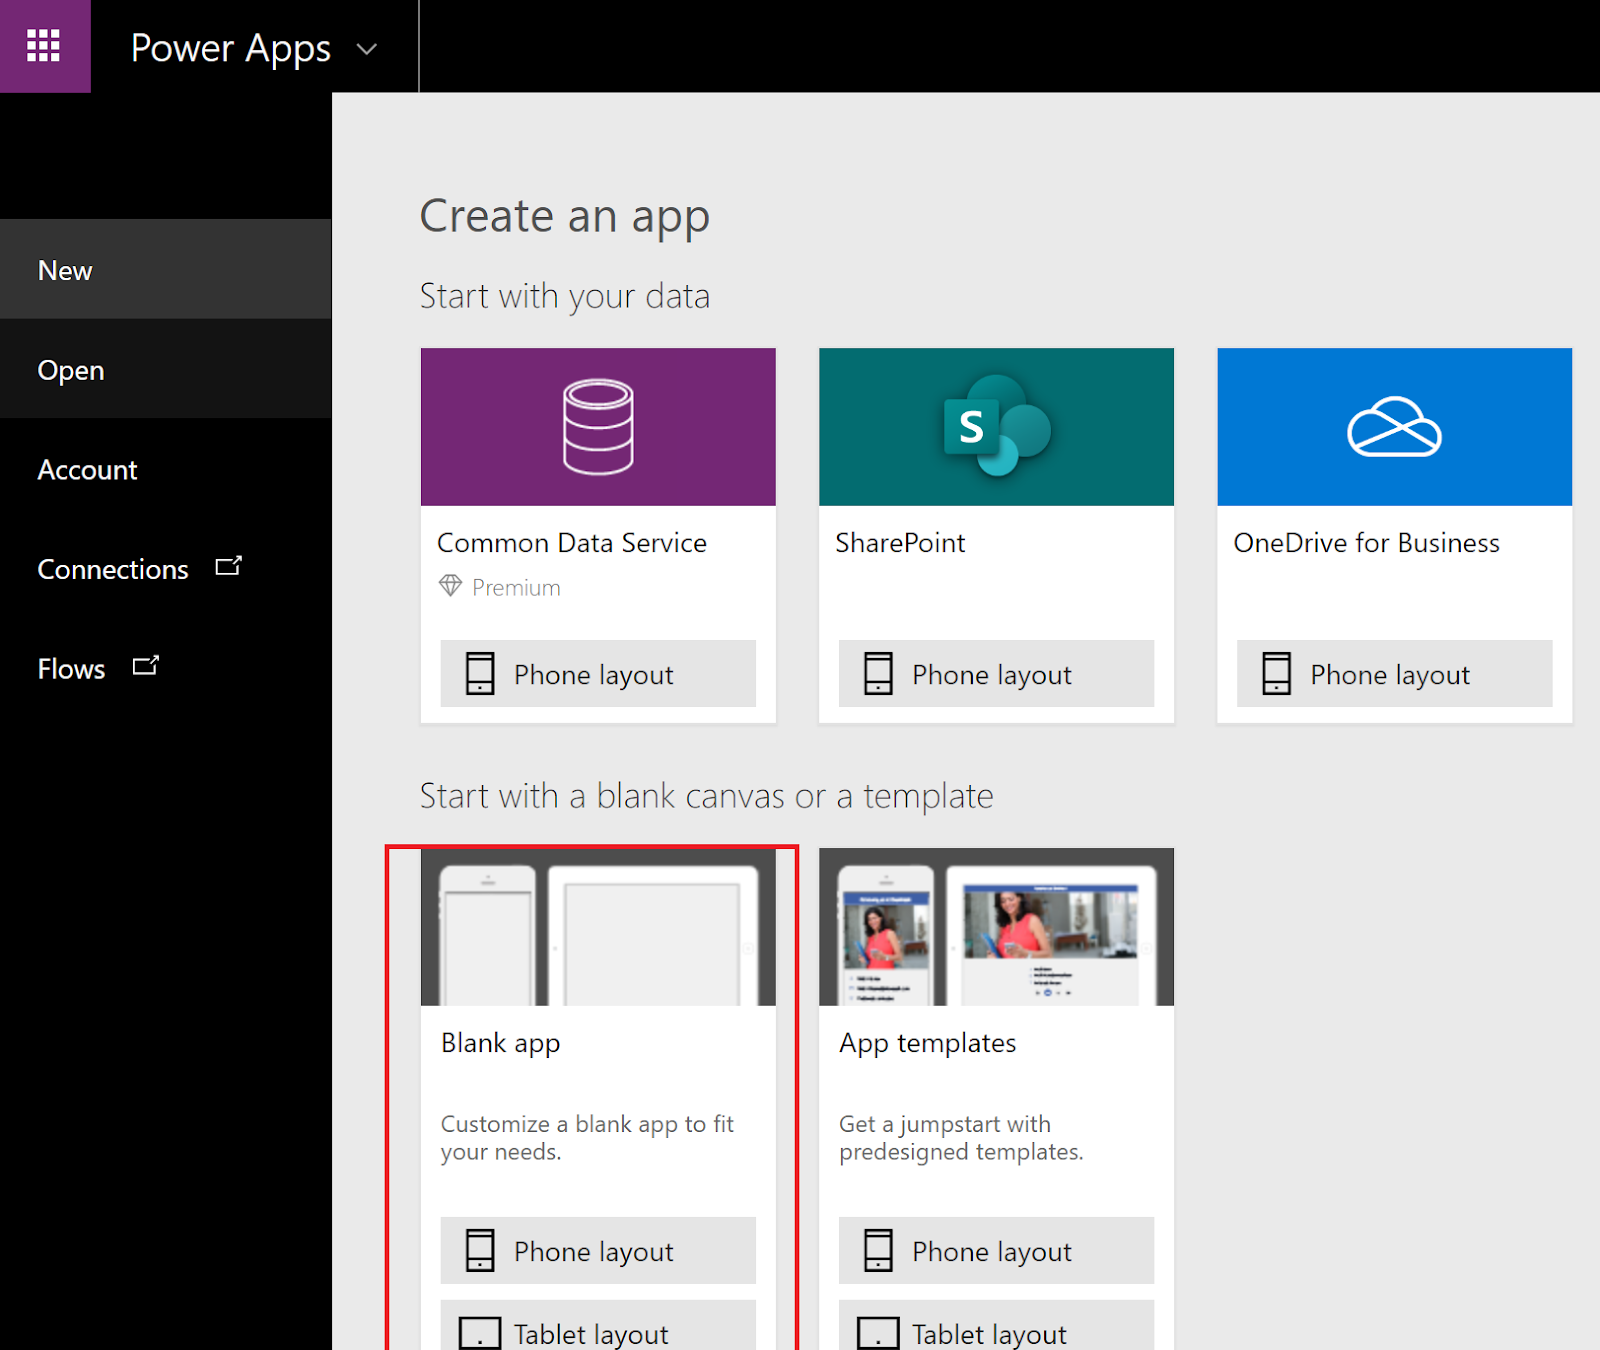Click the phone icon on SharePoint's layout button
Viewport: 1600px width, 1350px height.
[x=879, y=673]
